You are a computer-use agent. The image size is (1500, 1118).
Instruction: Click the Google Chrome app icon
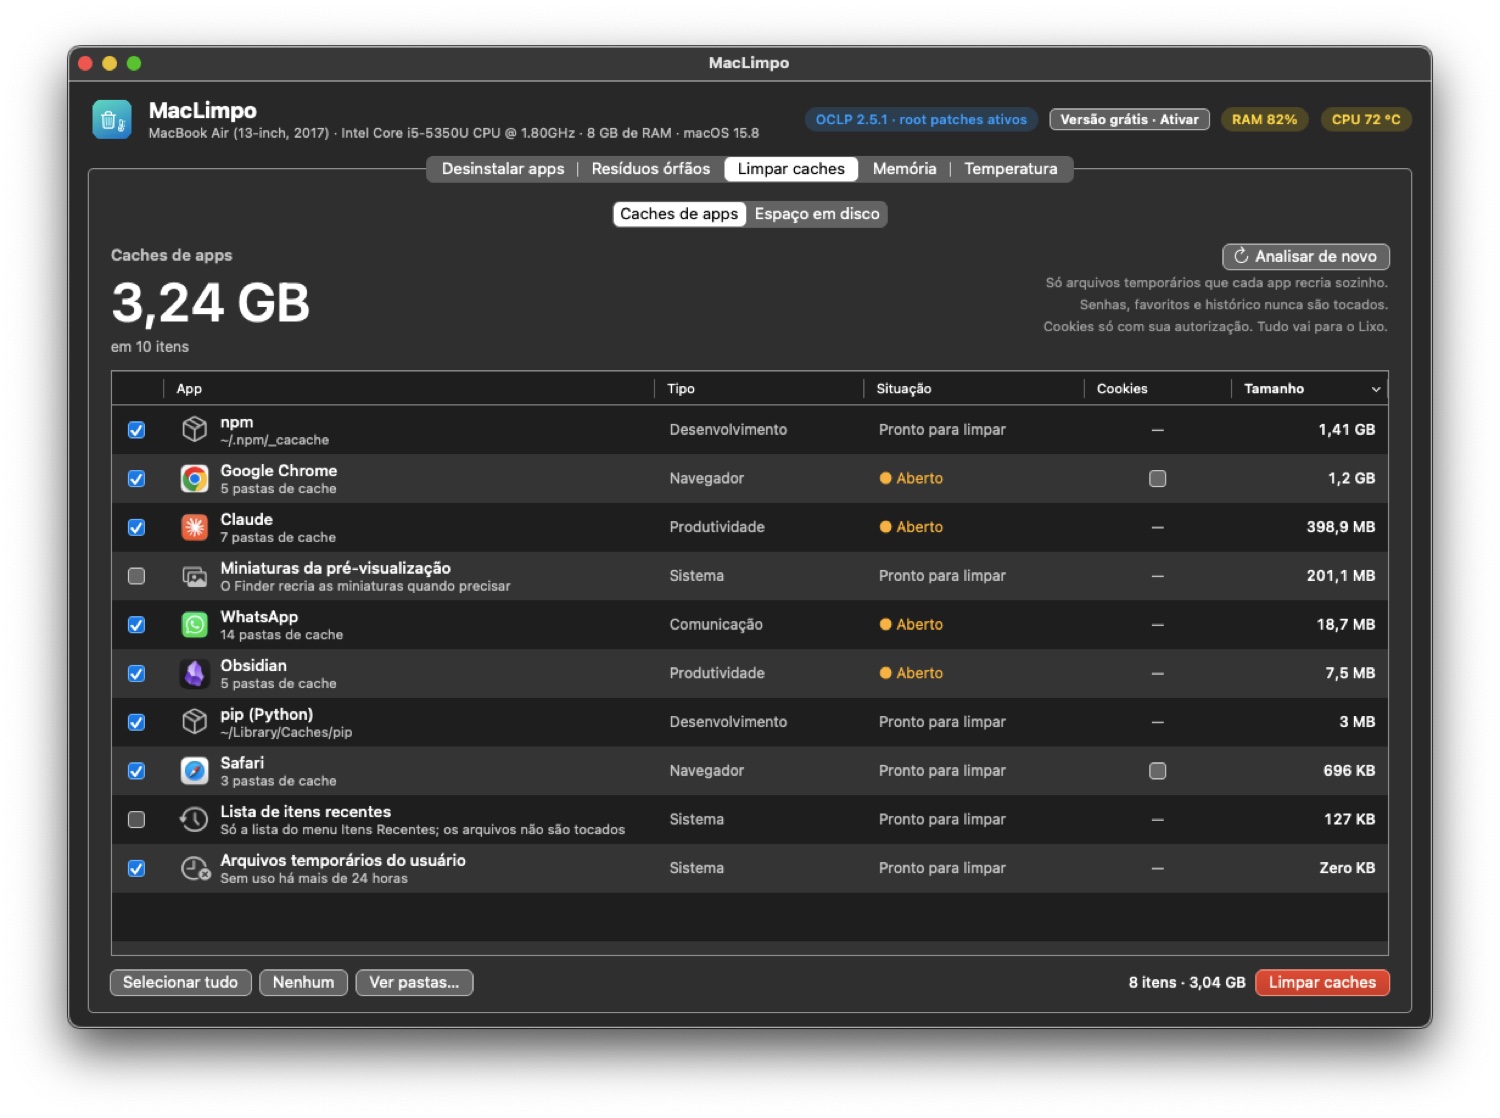(194, 478)
